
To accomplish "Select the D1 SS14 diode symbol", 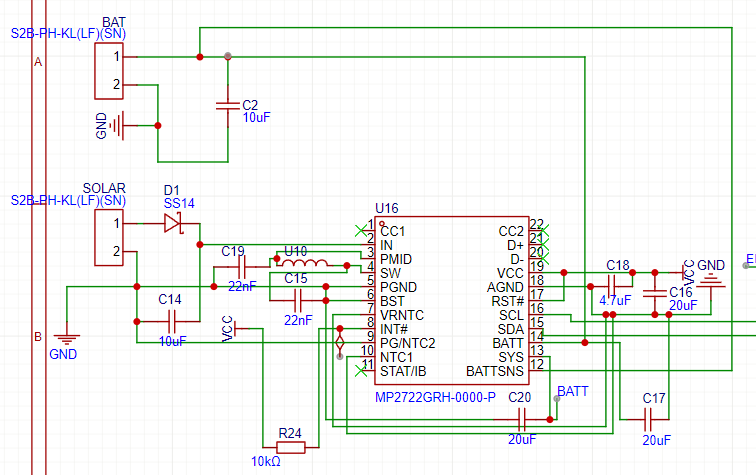I will click(173, 223).
